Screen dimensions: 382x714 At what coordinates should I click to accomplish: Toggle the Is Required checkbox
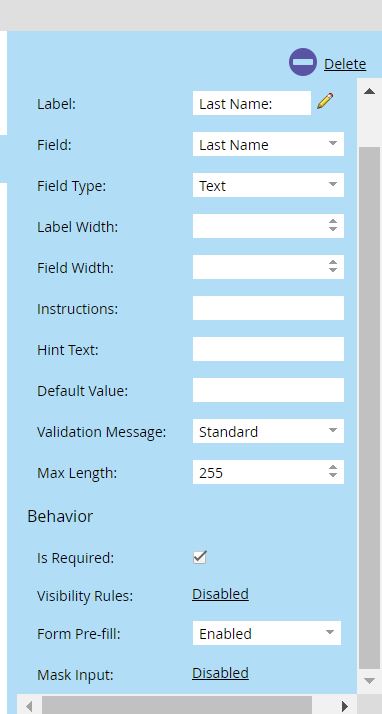tap(199, 557)
